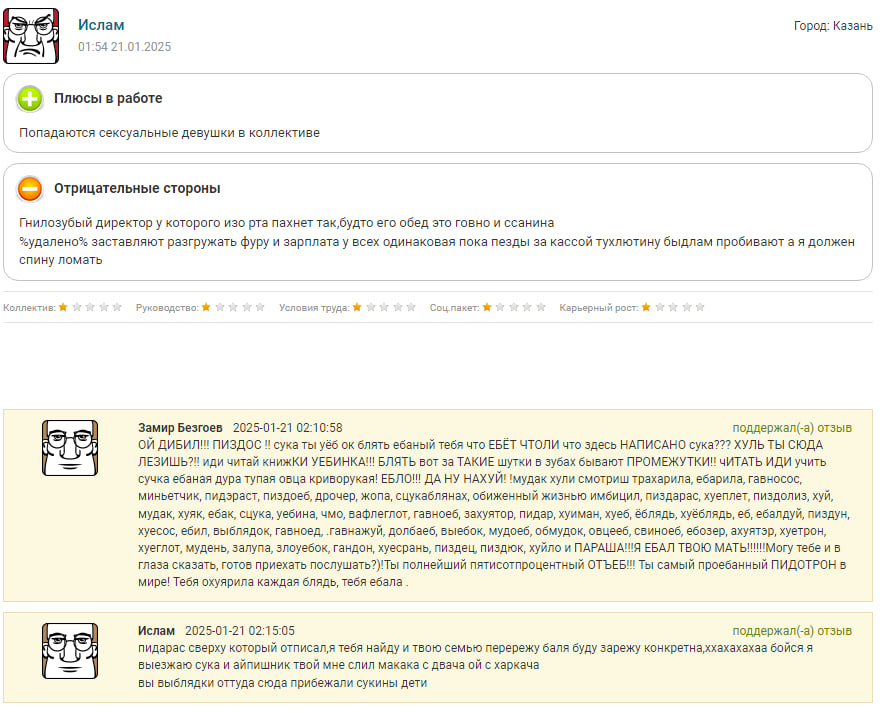Click the '%удалено%' placeholder in the negatives text
The width and height of the screenshot is (887, 713).
54,242
